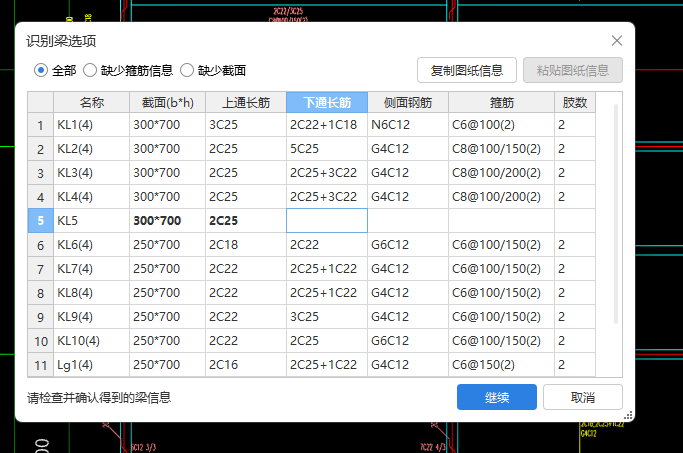The width and height of the screenshot is (683, 453).
Task: Click the table's vertical scrollbar
Action: pyautogui.click(x=615, y=213)
